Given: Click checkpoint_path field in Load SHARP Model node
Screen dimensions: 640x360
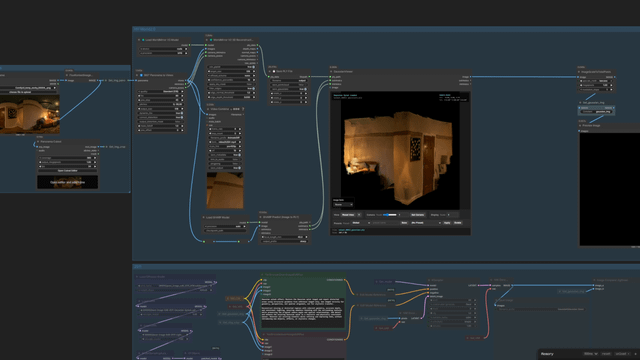Looking at the screenshot, I should 225,231.
